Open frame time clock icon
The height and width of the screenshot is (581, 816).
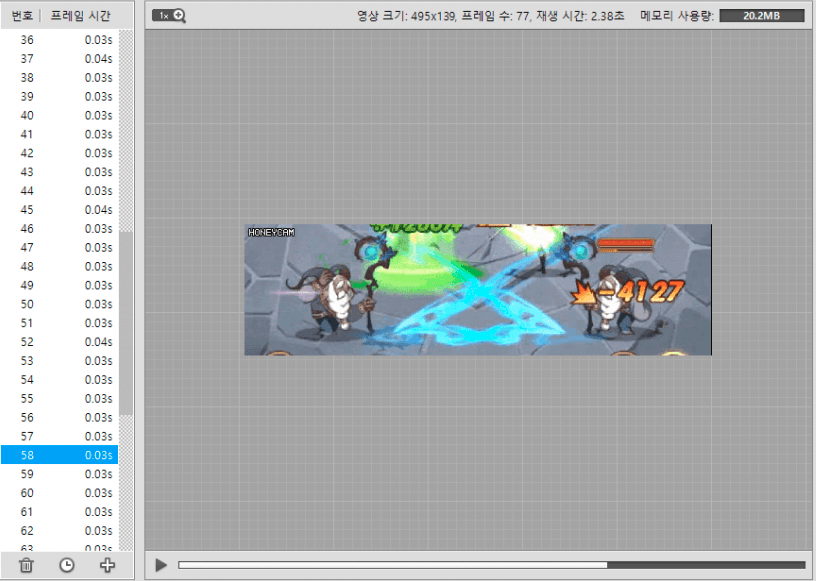67,565
